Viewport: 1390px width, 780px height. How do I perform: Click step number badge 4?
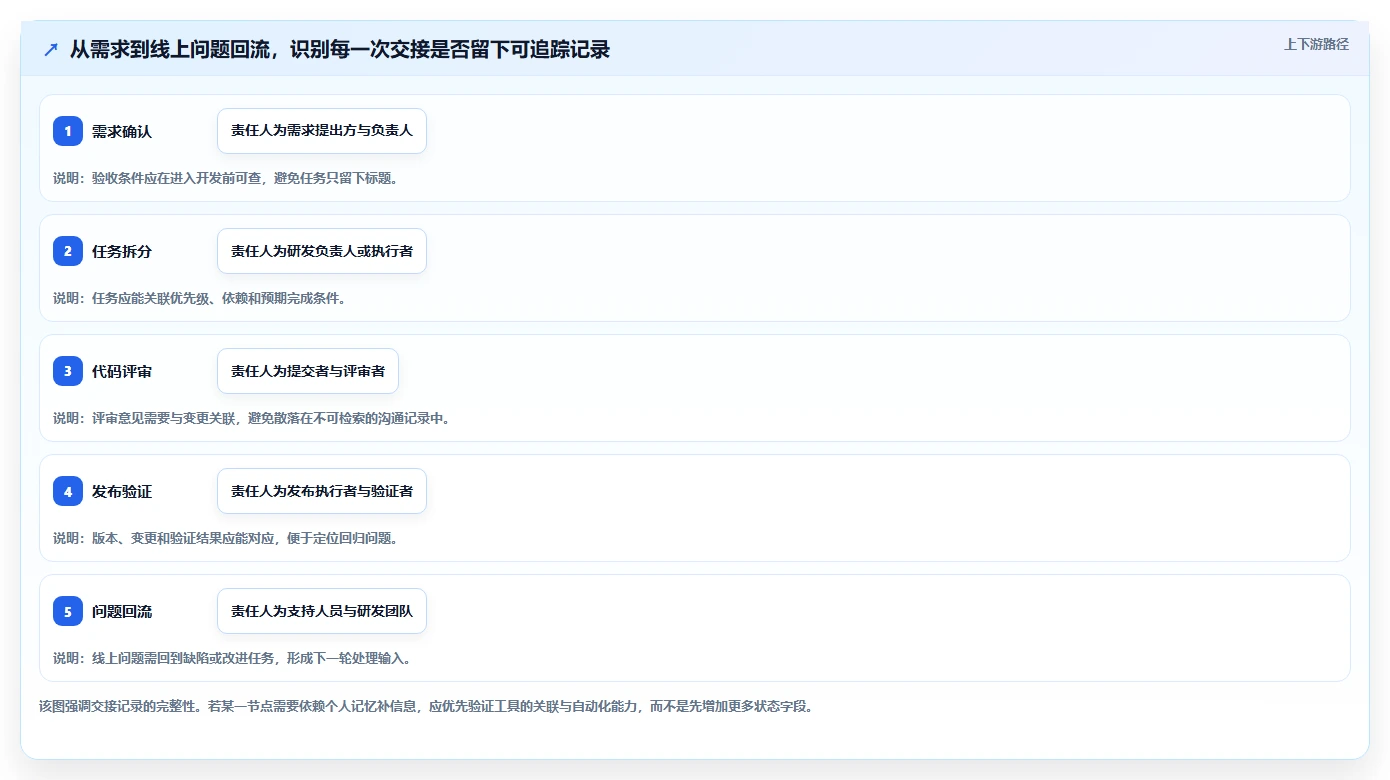click(68, 491)
